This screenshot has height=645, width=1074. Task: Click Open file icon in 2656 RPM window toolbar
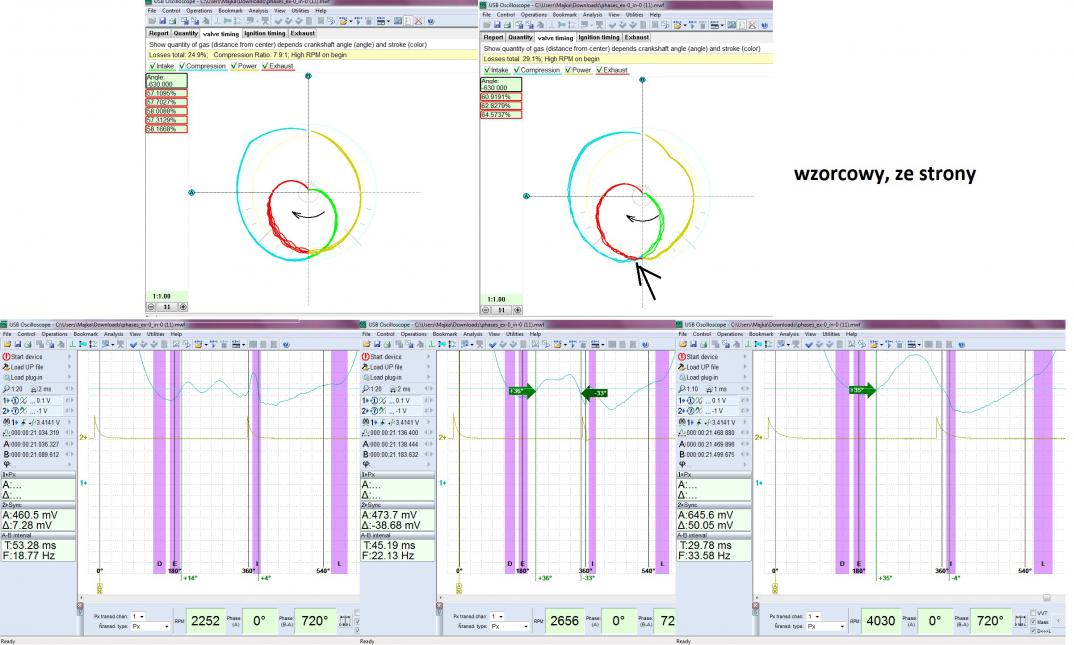pyautogui.click(x=367, y=344)
